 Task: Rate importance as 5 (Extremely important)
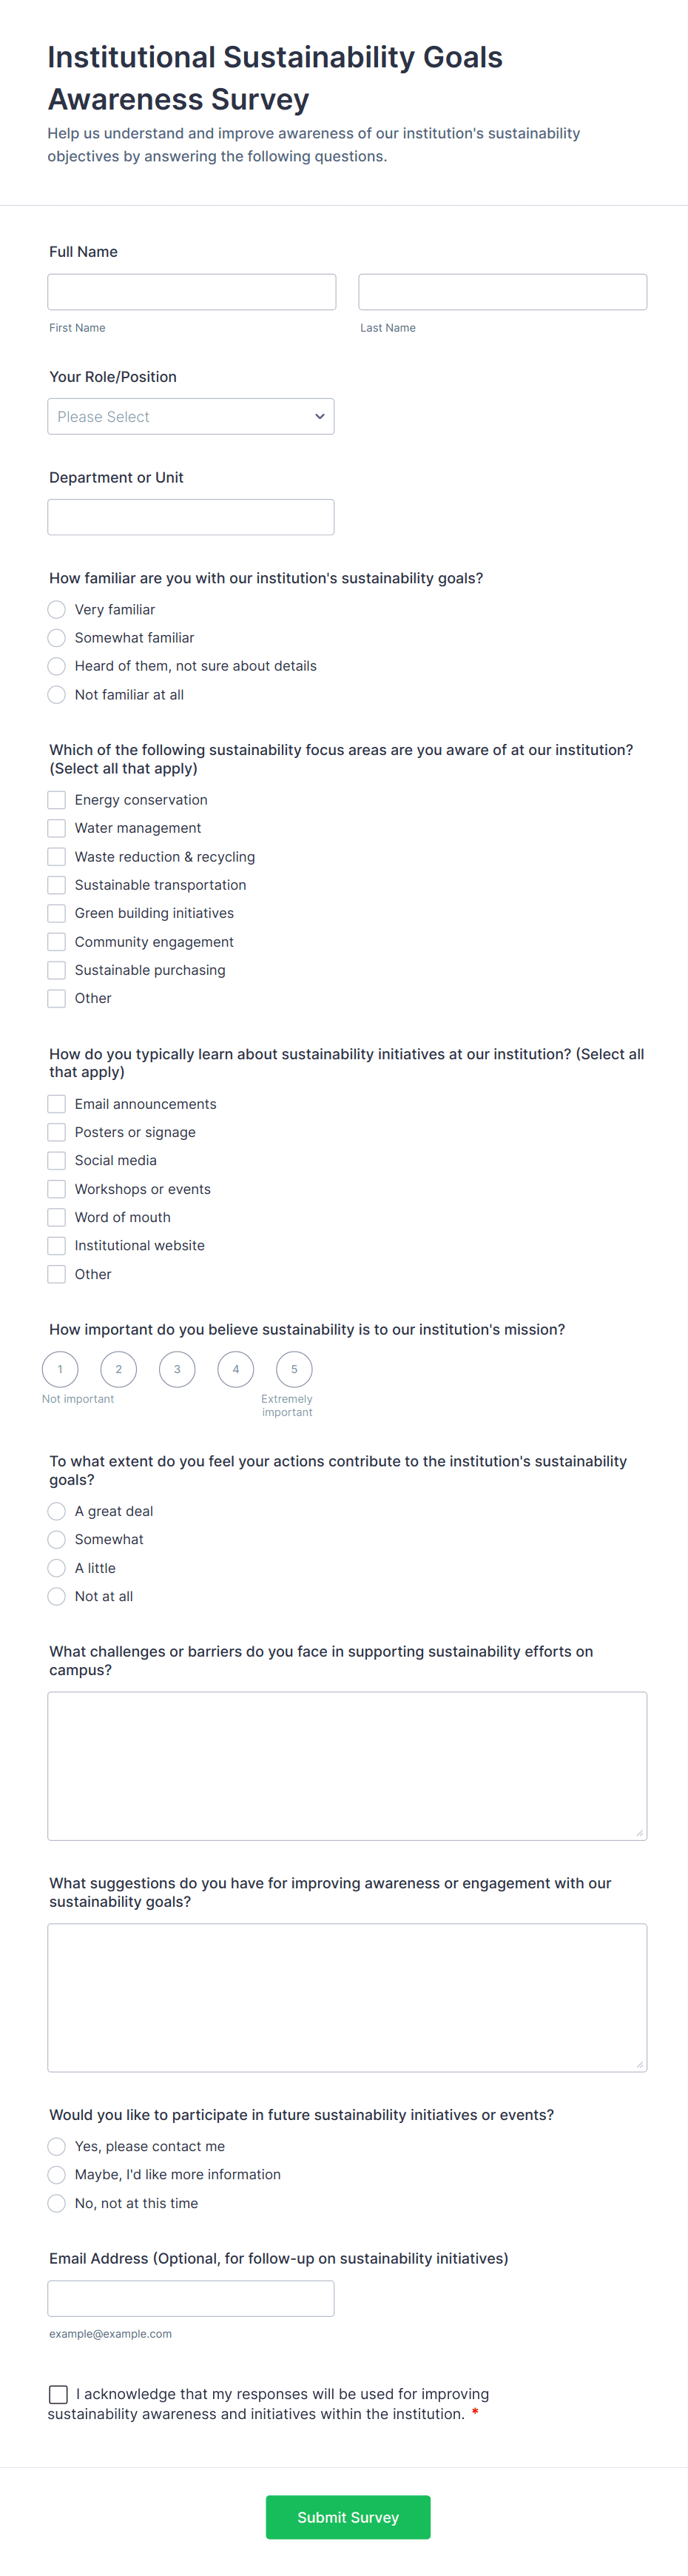pos(294,1369)
